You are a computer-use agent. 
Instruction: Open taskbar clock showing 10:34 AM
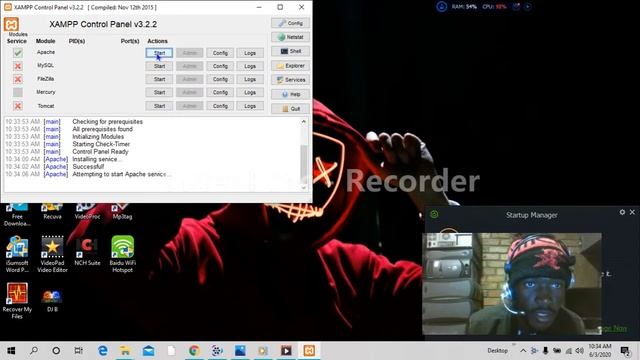coord(600,351)
